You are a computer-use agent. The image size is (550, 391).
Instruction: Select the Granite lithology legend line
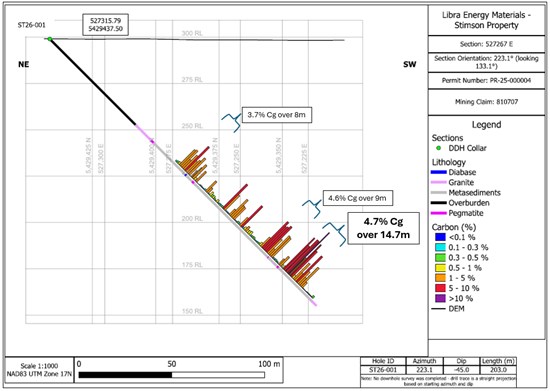click(x=439, y=182)
